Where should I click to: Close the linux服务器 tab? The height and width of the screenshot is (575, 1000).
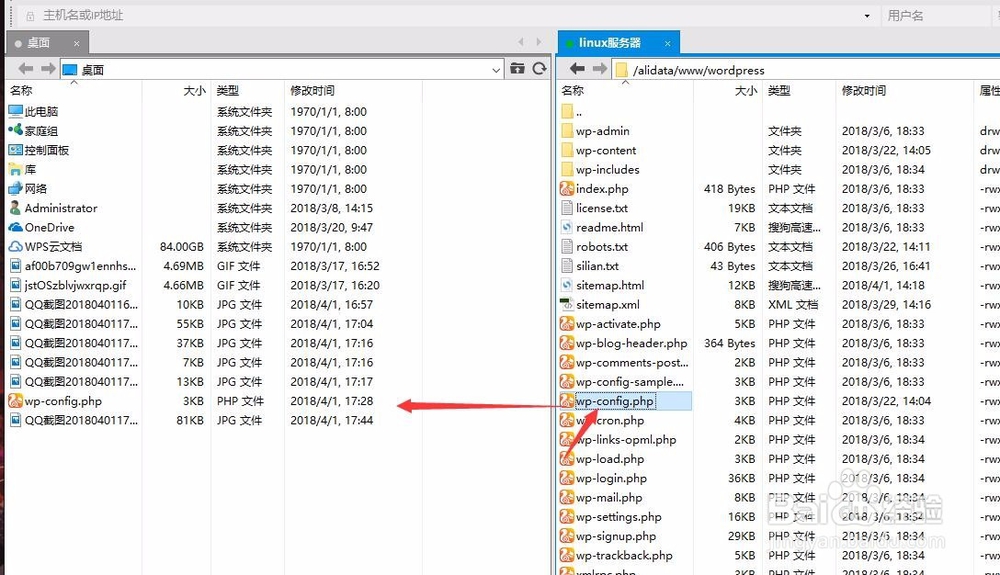(668, 44)
